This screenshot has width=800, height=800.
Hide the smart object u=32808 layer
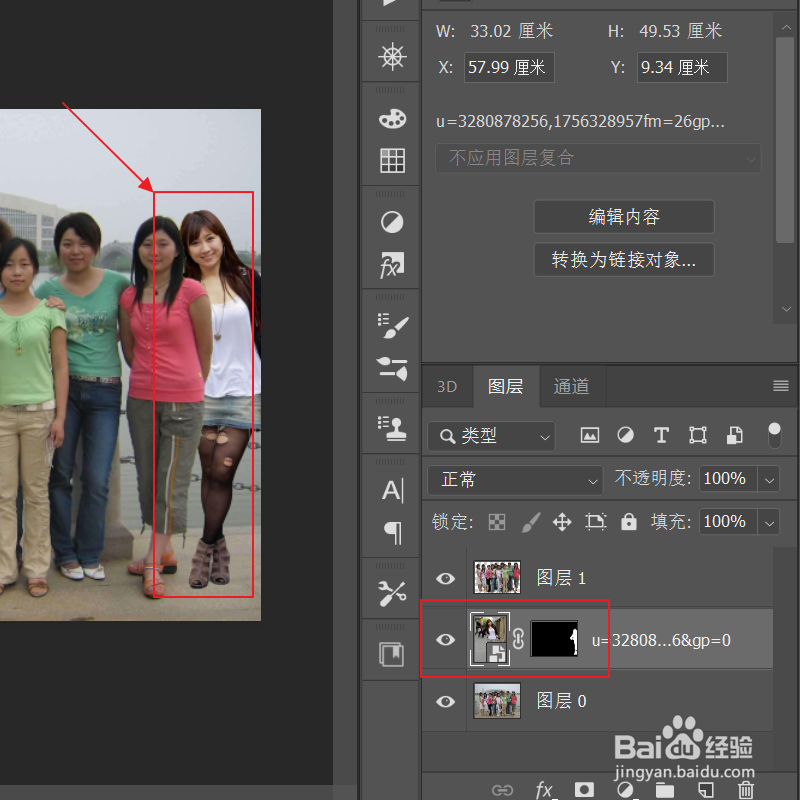click(445, 639)
